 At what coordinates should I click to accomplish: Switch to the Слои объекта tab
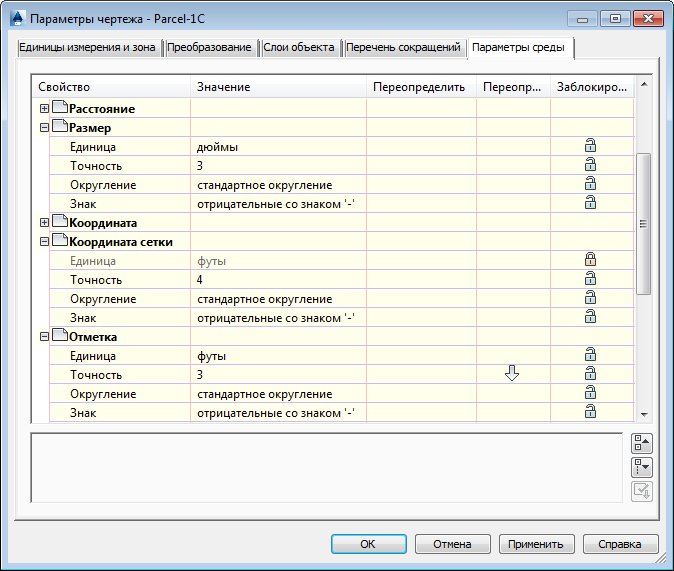pyautogui.click(x=299, y=48)
